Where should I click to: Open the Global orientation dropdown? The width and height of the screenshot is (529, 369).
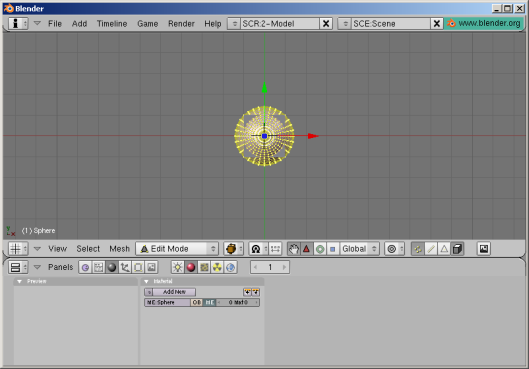[x=359, y=249]
